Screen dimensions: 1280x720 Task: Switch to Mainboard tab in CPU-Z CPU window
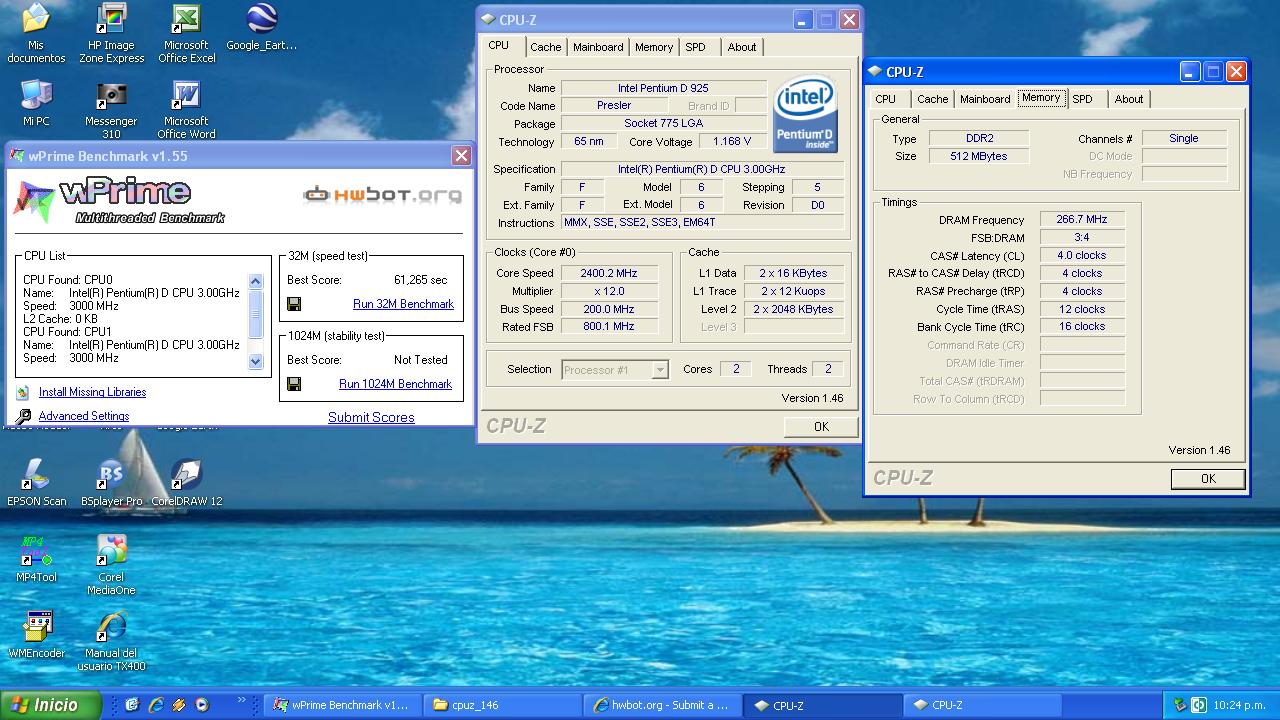(x=598, y=47)
